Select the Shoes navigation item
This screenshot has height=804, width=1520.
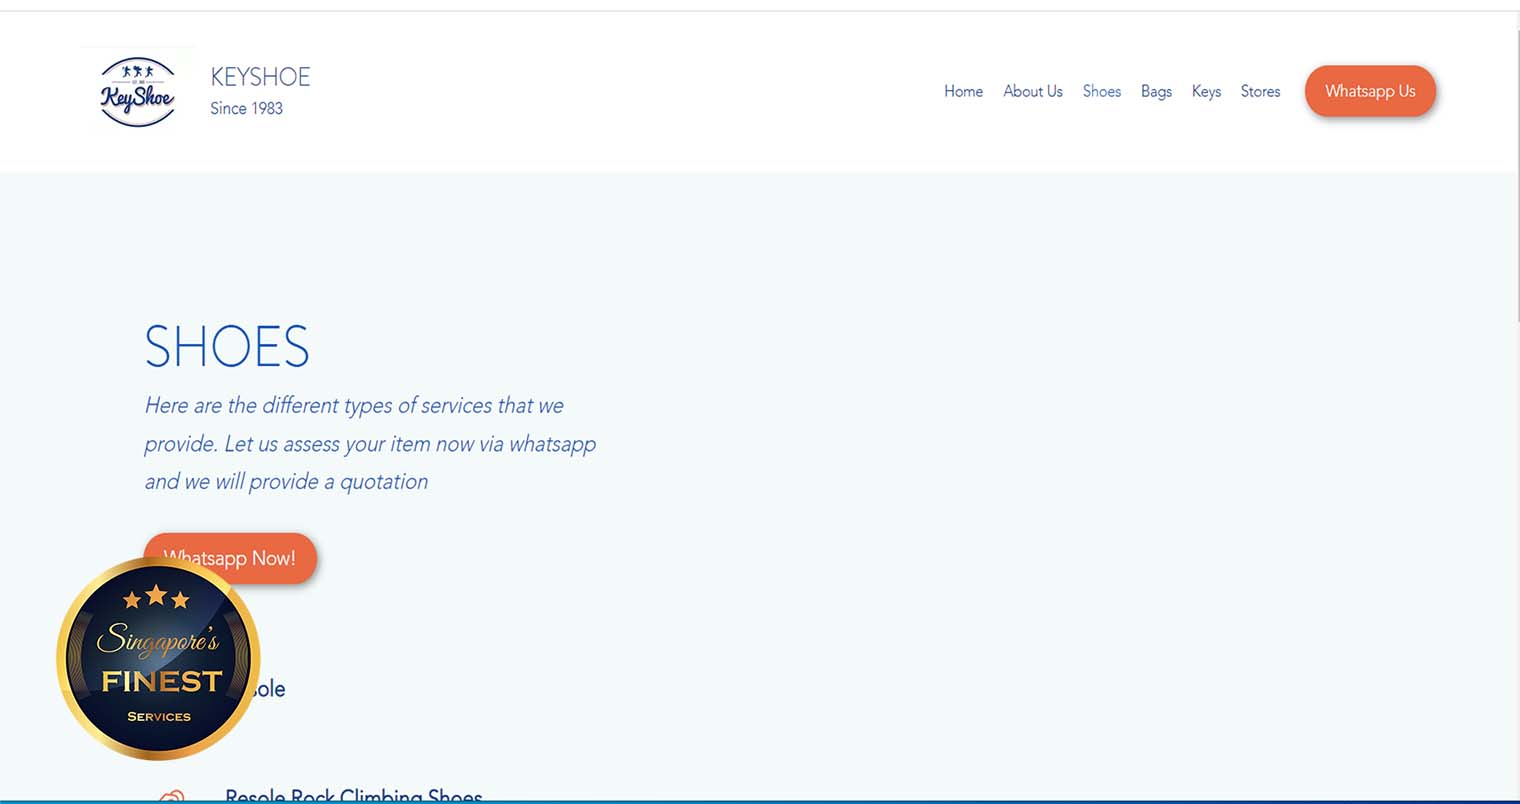point(1101,91)
